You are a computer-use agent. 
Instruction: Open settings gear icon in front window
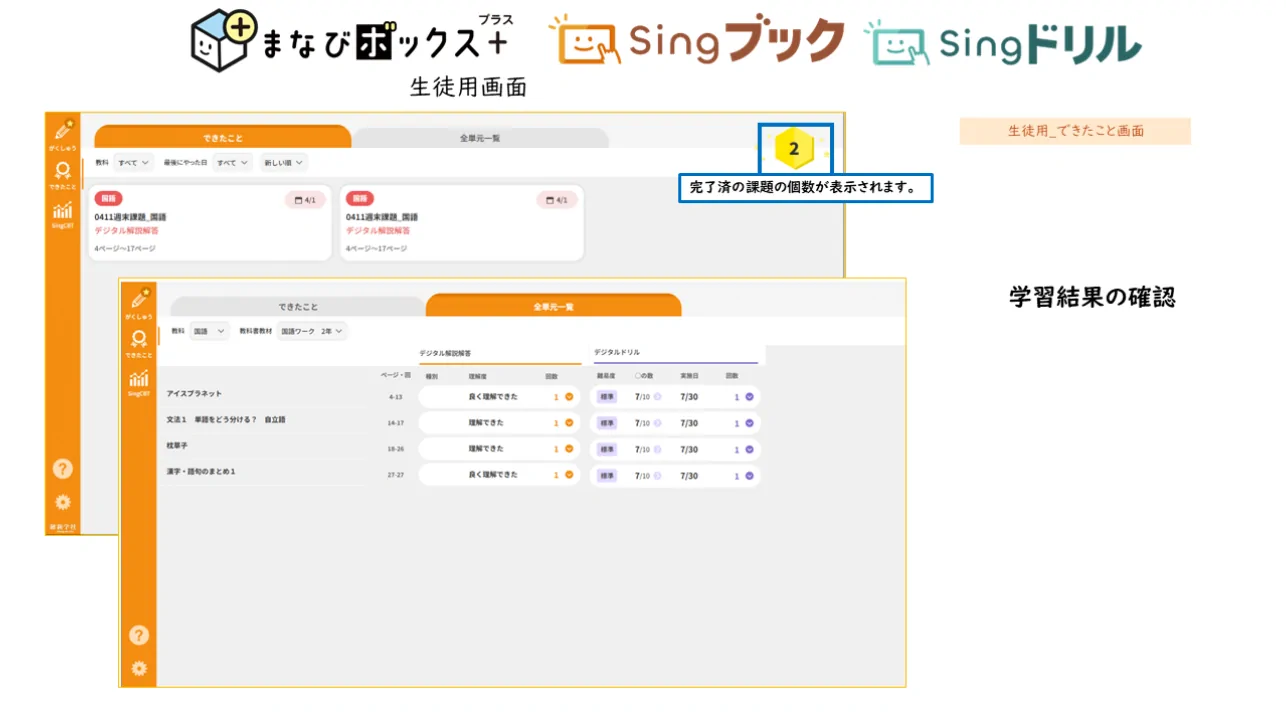pos(139,668)
